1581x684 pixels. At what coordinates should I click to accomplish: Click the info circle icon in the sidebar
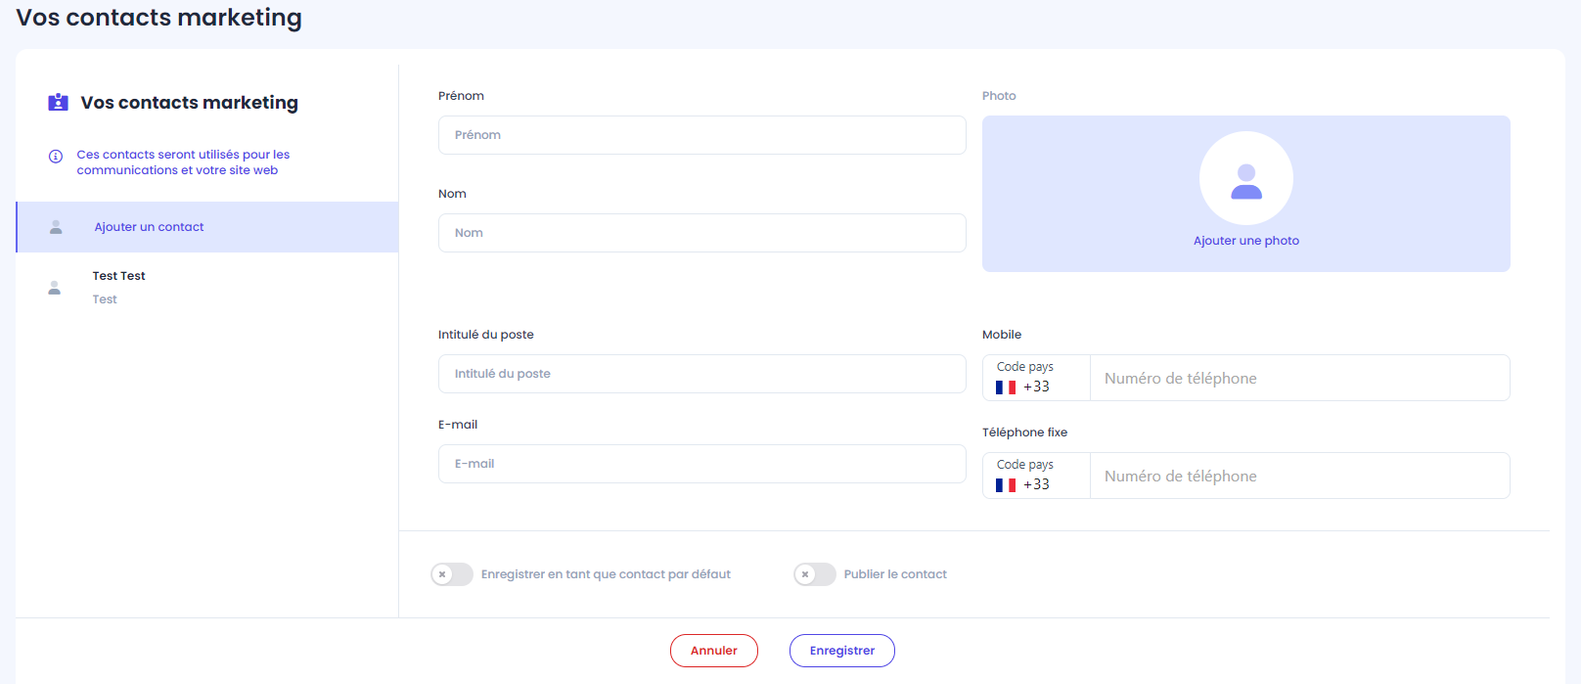[x=56, y=156]
